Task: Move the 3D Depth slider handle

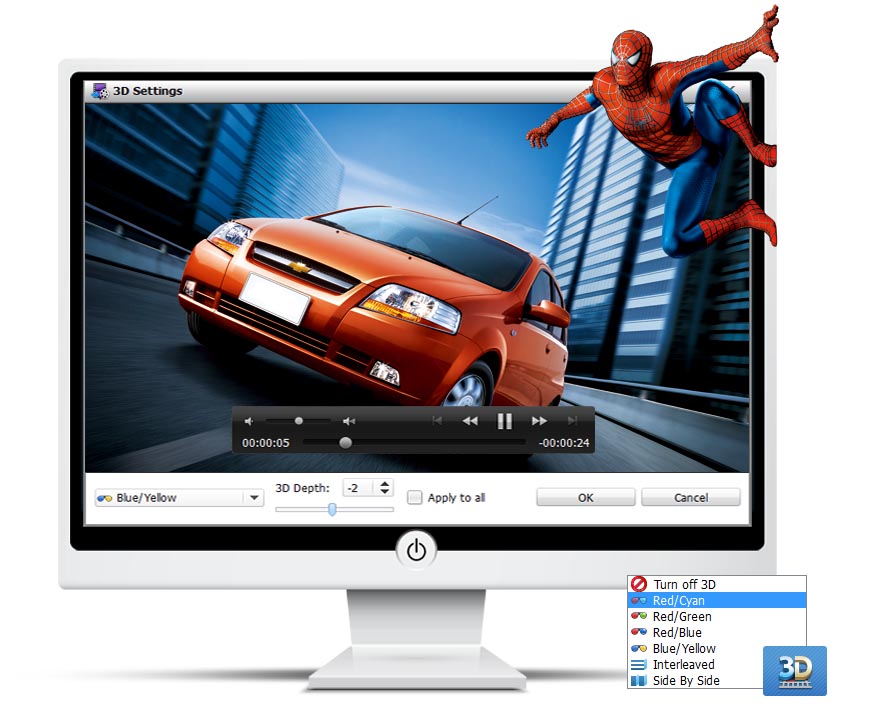Action: point(332,509)
